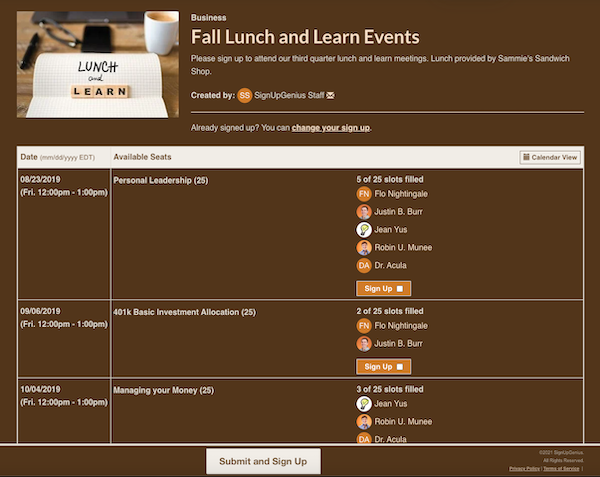Click Dr. Acula name in Personal Leadership
This screenshot has height=477, width=600.
(390, 265)
